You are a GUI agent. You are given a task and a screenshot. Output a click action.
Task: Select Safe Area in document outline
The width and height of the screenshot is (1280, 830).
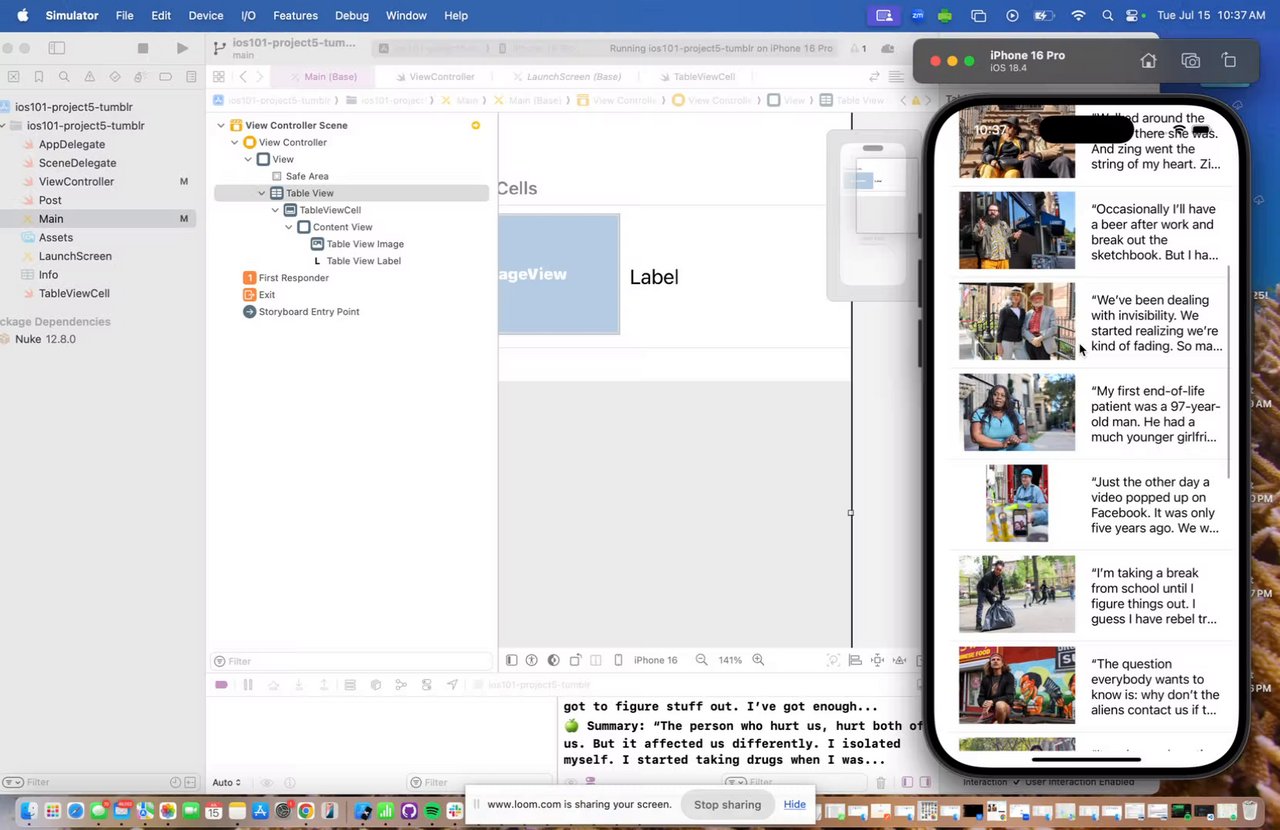coord(307,176)
